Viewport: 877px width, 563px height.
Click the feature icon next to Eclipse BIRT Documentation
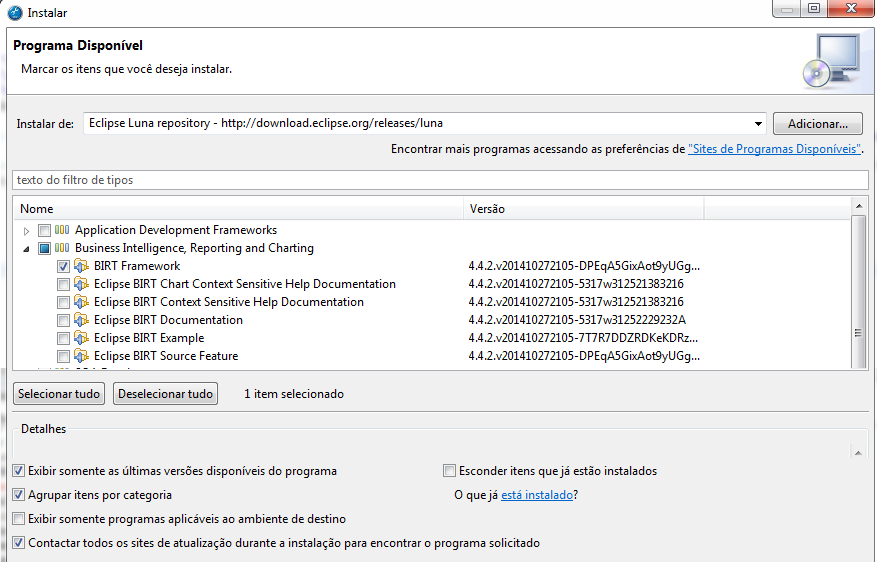click(x=82, y=320)
